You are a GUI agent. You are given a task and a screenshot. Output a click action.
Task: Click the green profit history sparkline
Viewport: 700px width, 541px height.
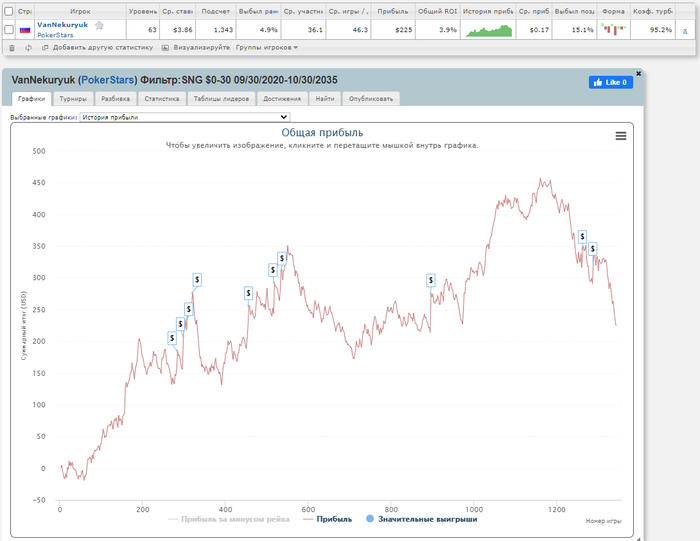(488, 30)
